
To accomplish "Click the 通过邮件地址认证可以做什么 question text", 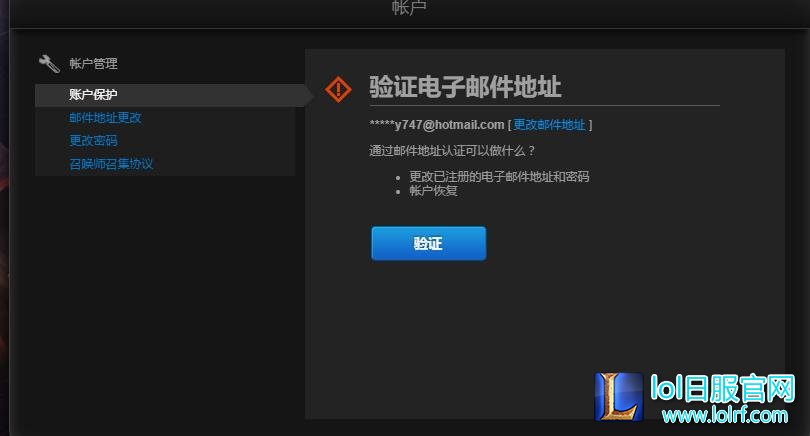I will pos(452,151).
